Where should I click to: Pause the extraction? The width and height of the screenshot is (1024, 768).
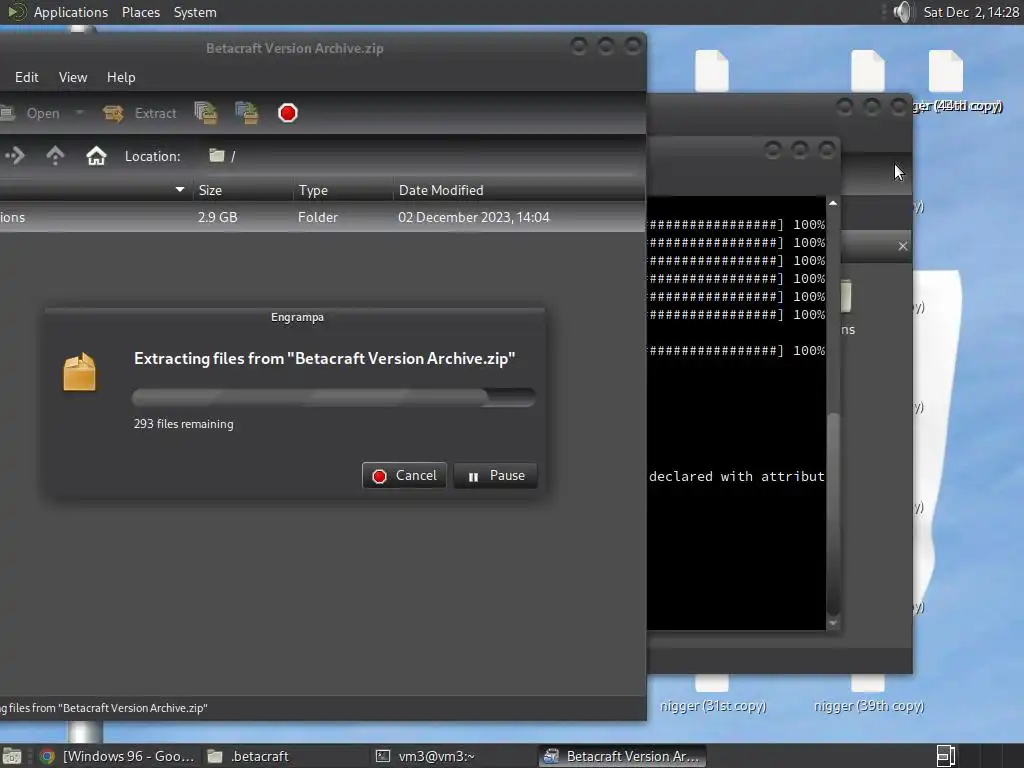496,475
